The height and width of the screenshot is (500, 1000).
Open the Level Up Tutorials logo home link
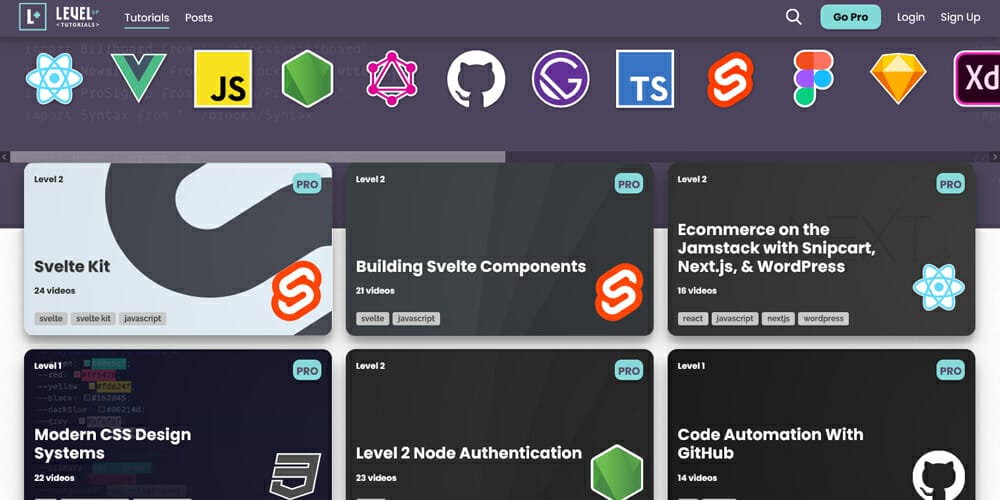point(59,17)
